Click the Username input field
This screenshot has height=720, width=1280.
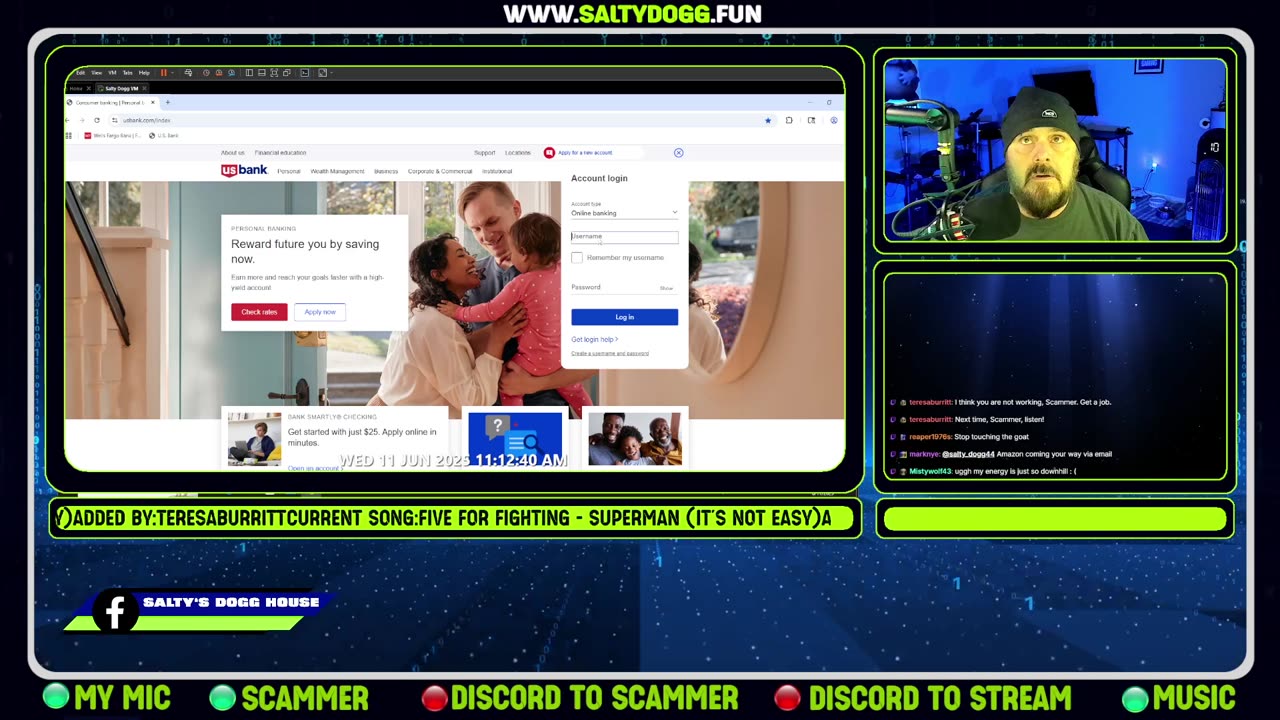pyautogui.click(x=624, y=237)
